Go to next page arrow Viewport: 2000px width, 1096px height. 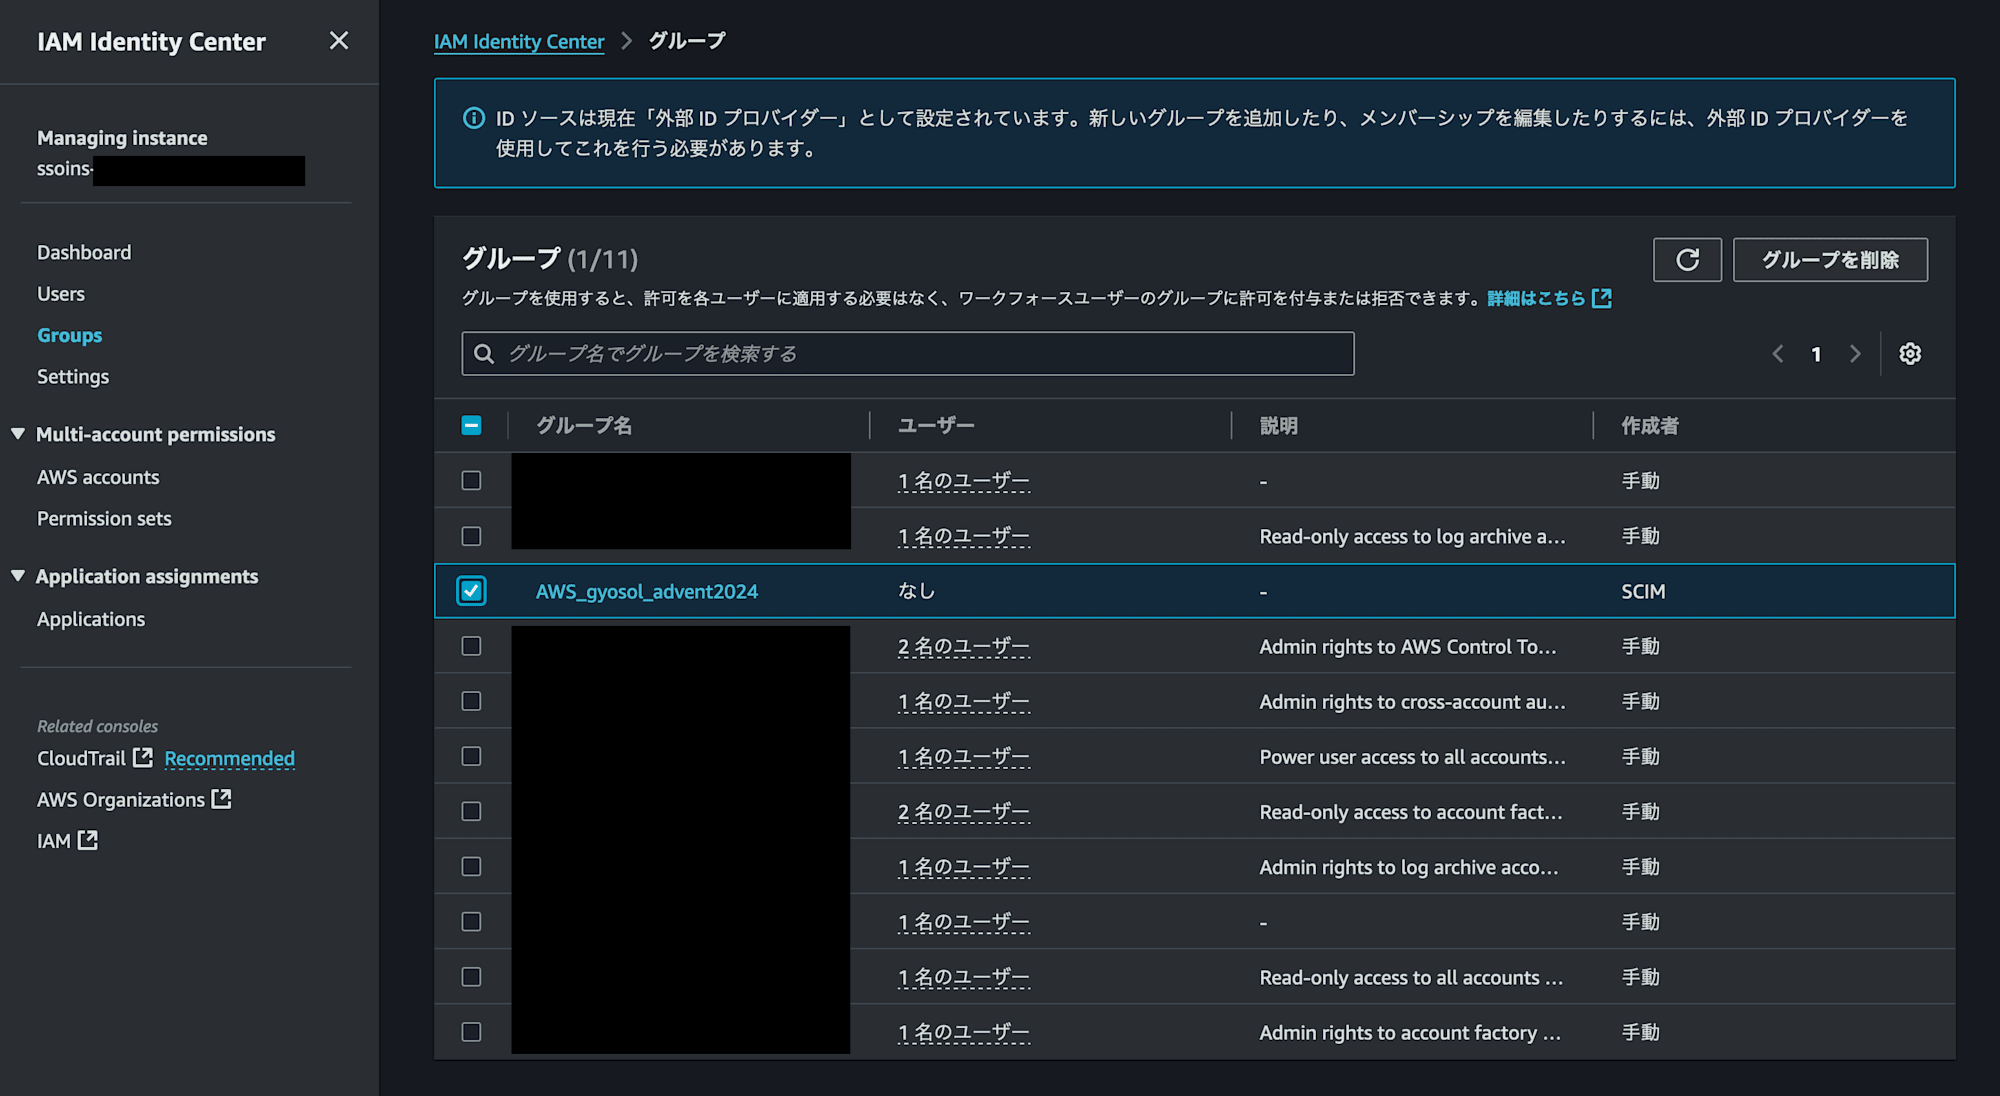coord(1855,354)
